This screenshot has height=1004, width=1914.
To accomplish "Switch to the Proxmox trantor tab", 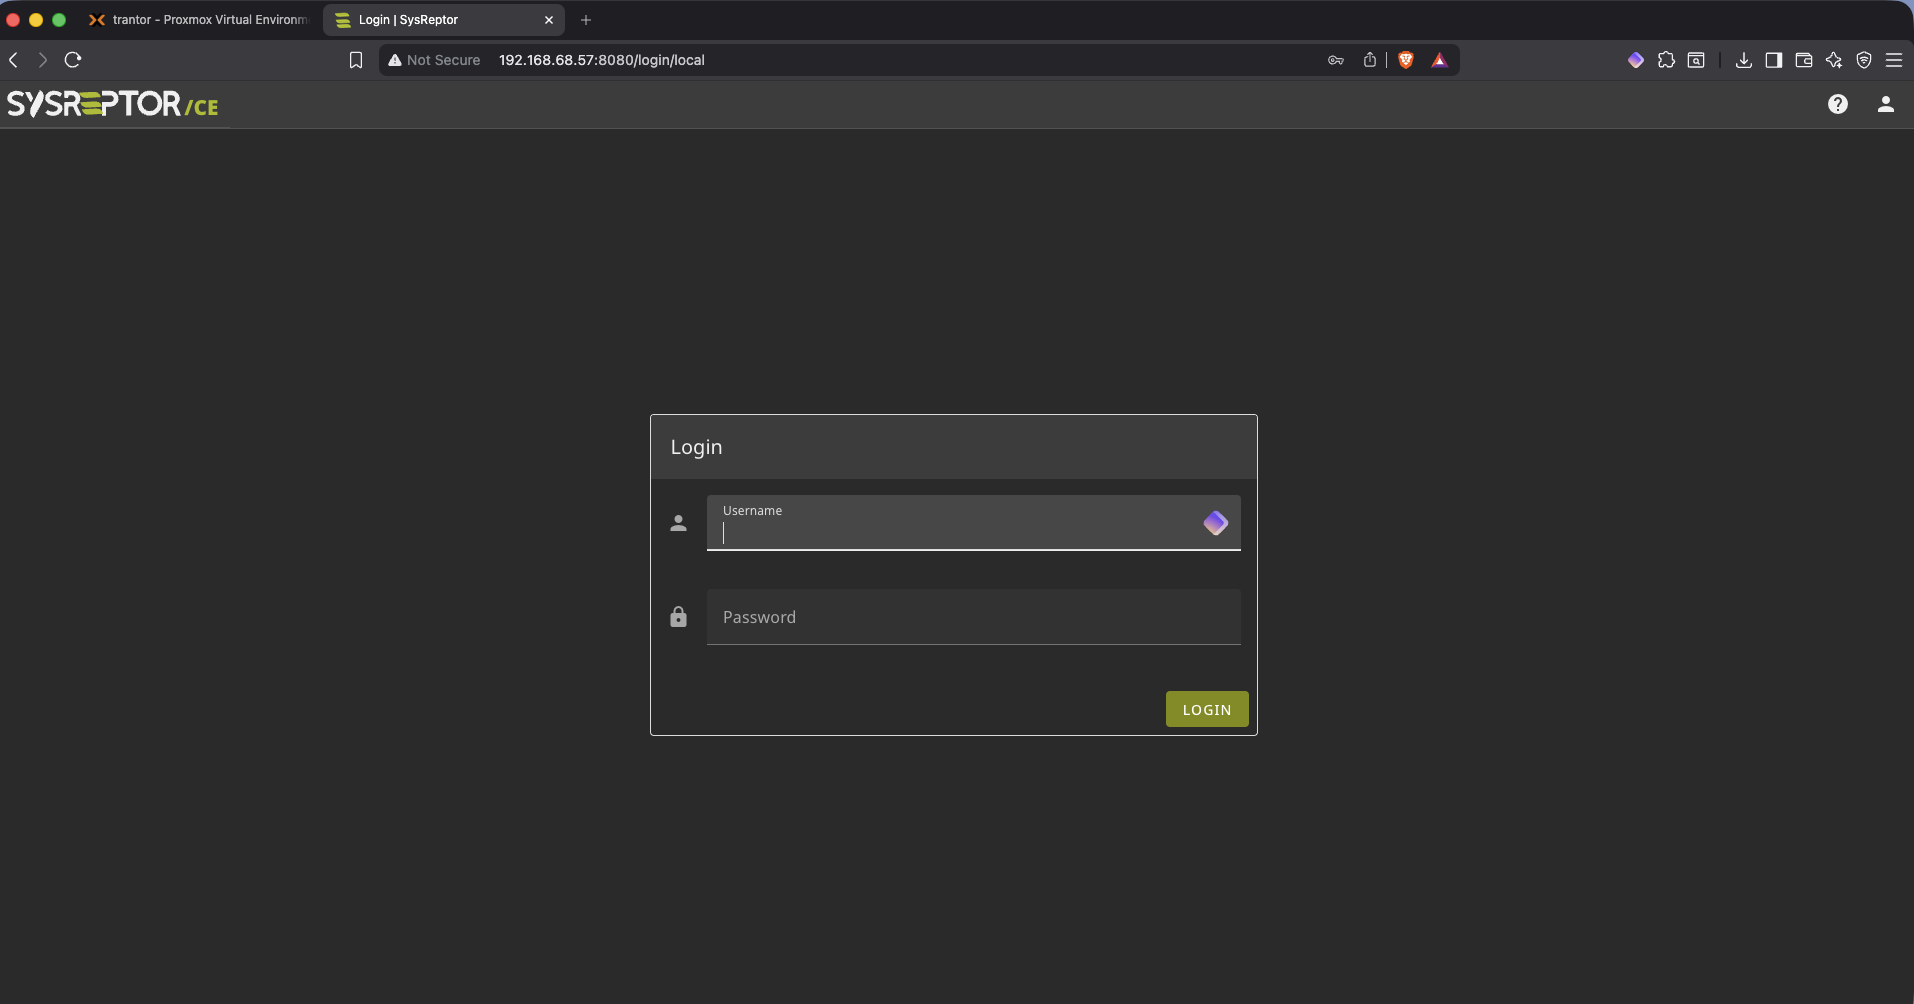I will pos(200,19).
